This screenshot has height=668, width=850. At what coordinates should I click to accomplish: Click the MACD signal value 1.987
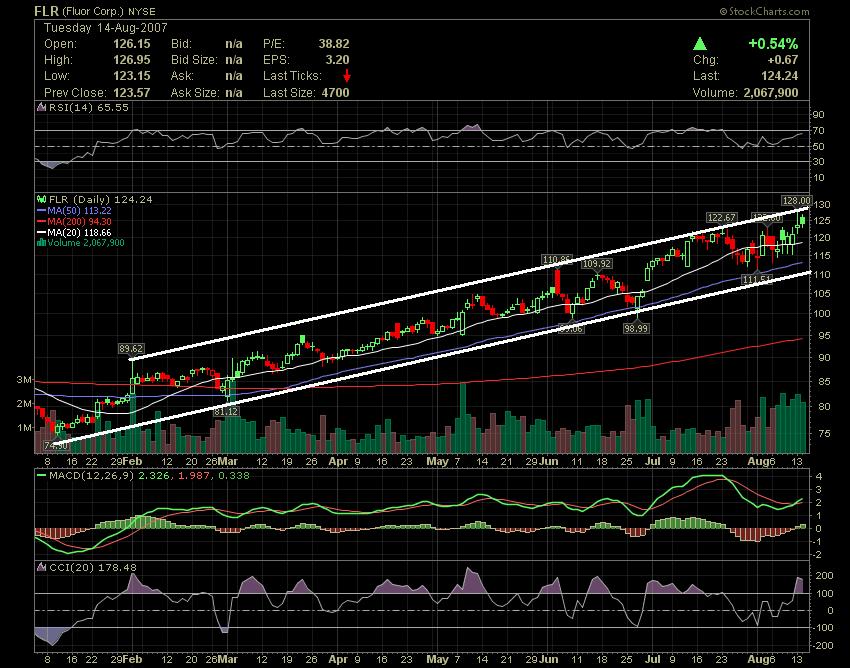[194, 476]
